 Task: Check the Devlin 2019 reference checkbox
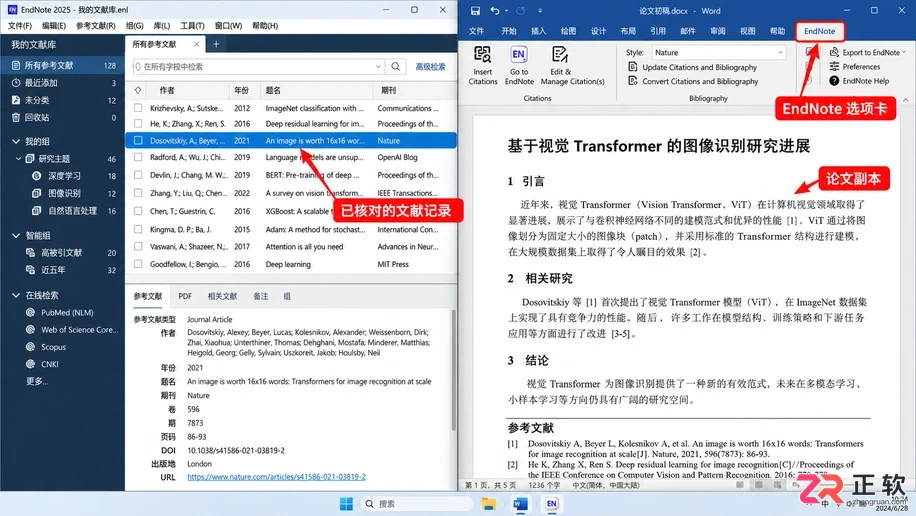(138, 175)
